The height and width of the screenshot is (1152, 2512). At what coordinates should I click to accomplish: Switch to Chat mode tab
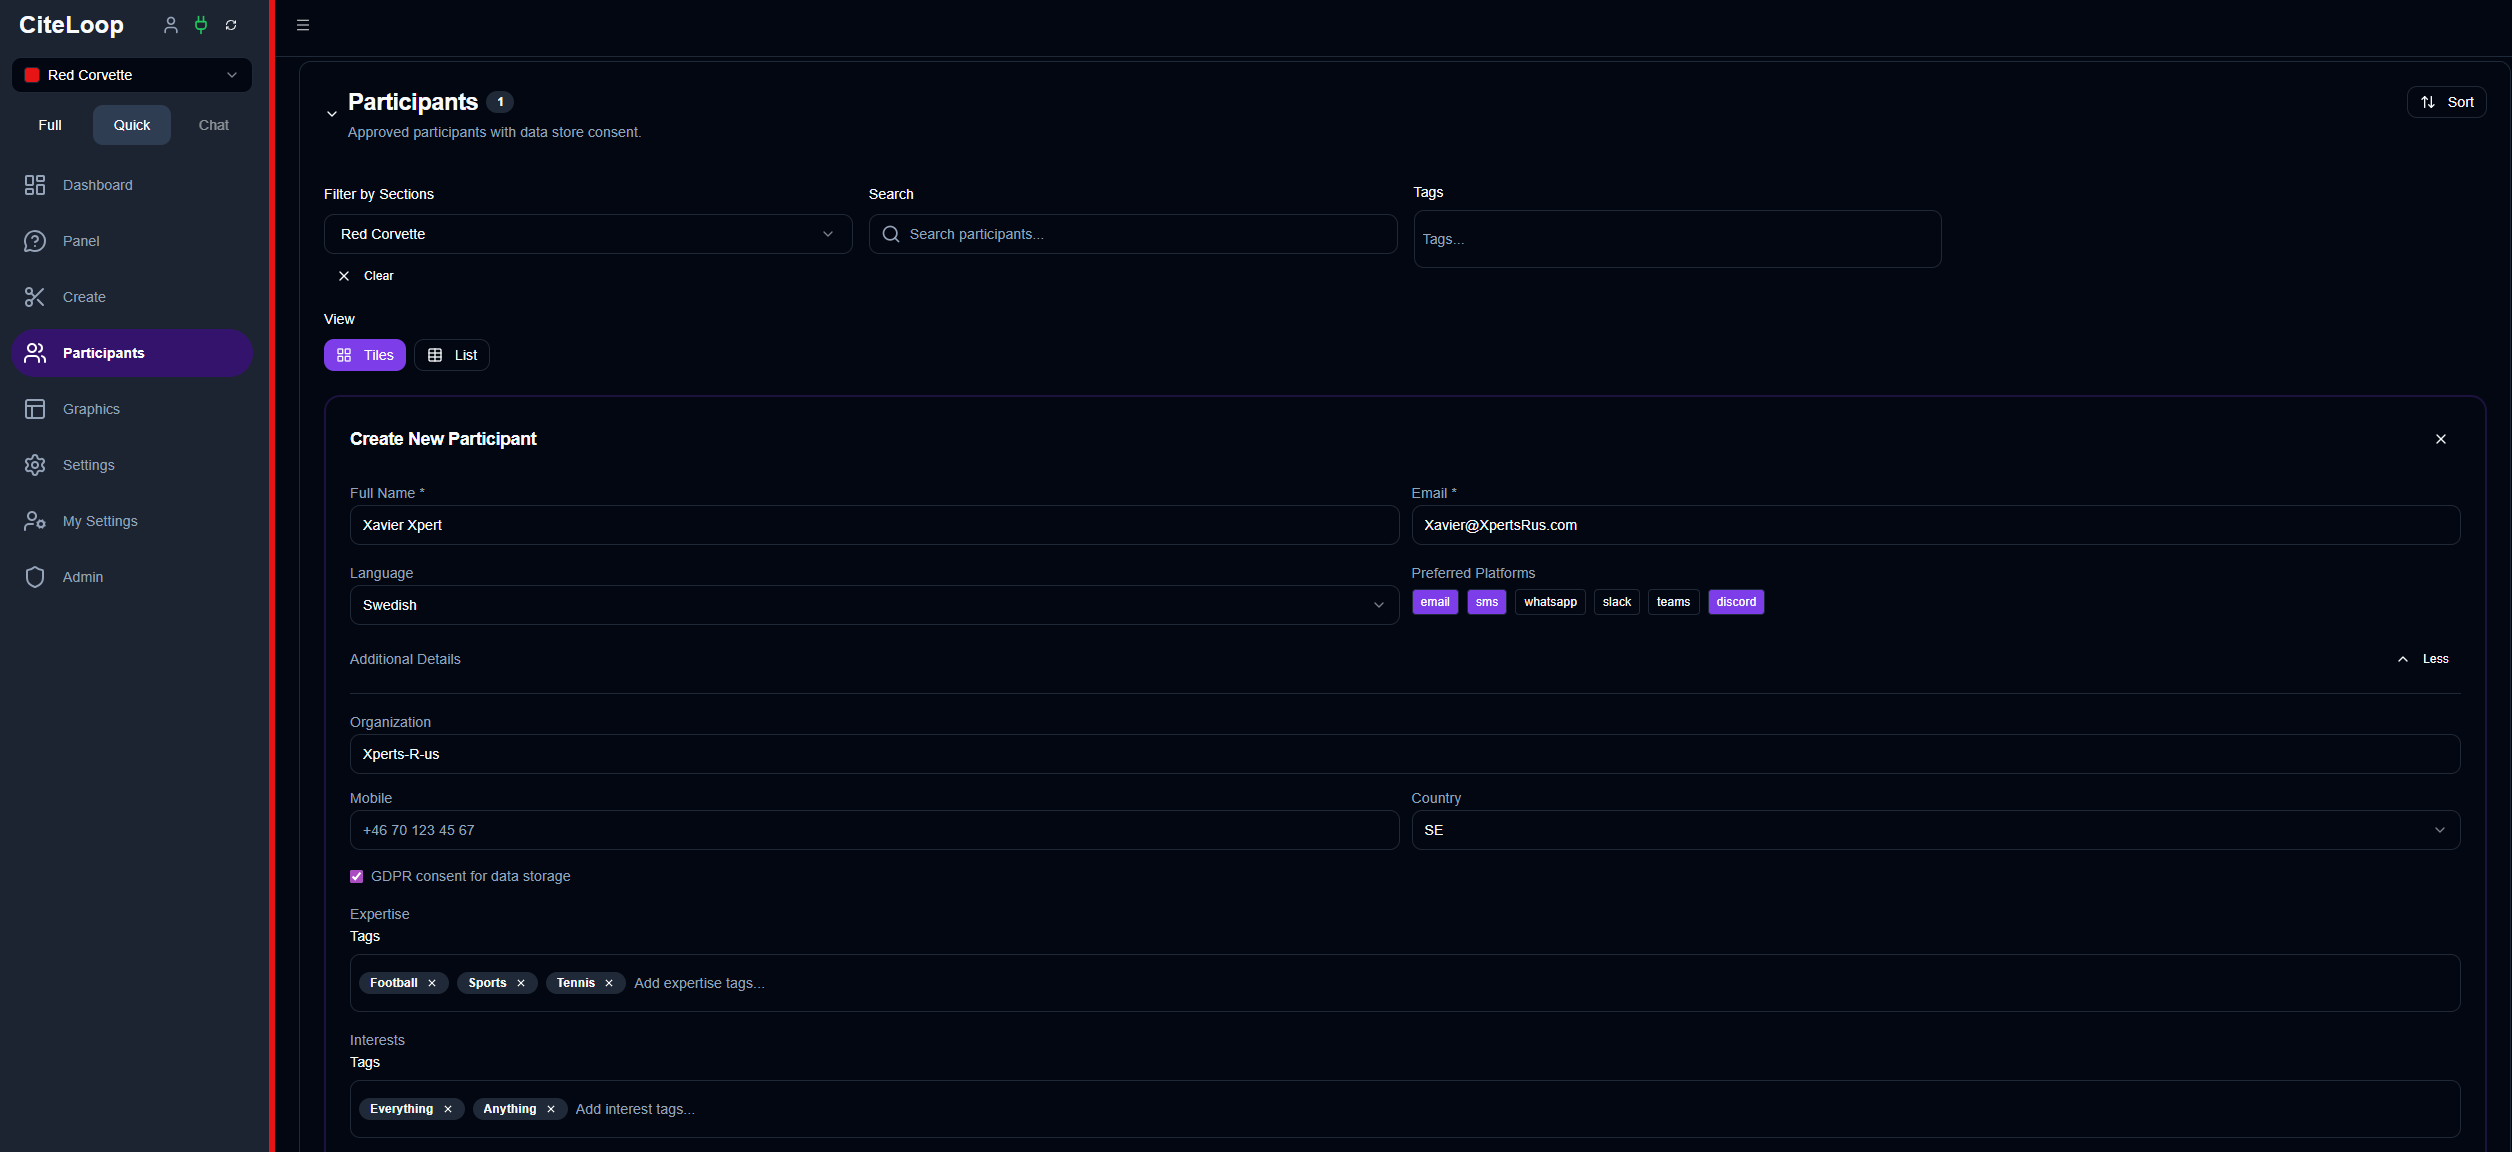point(213,125)
